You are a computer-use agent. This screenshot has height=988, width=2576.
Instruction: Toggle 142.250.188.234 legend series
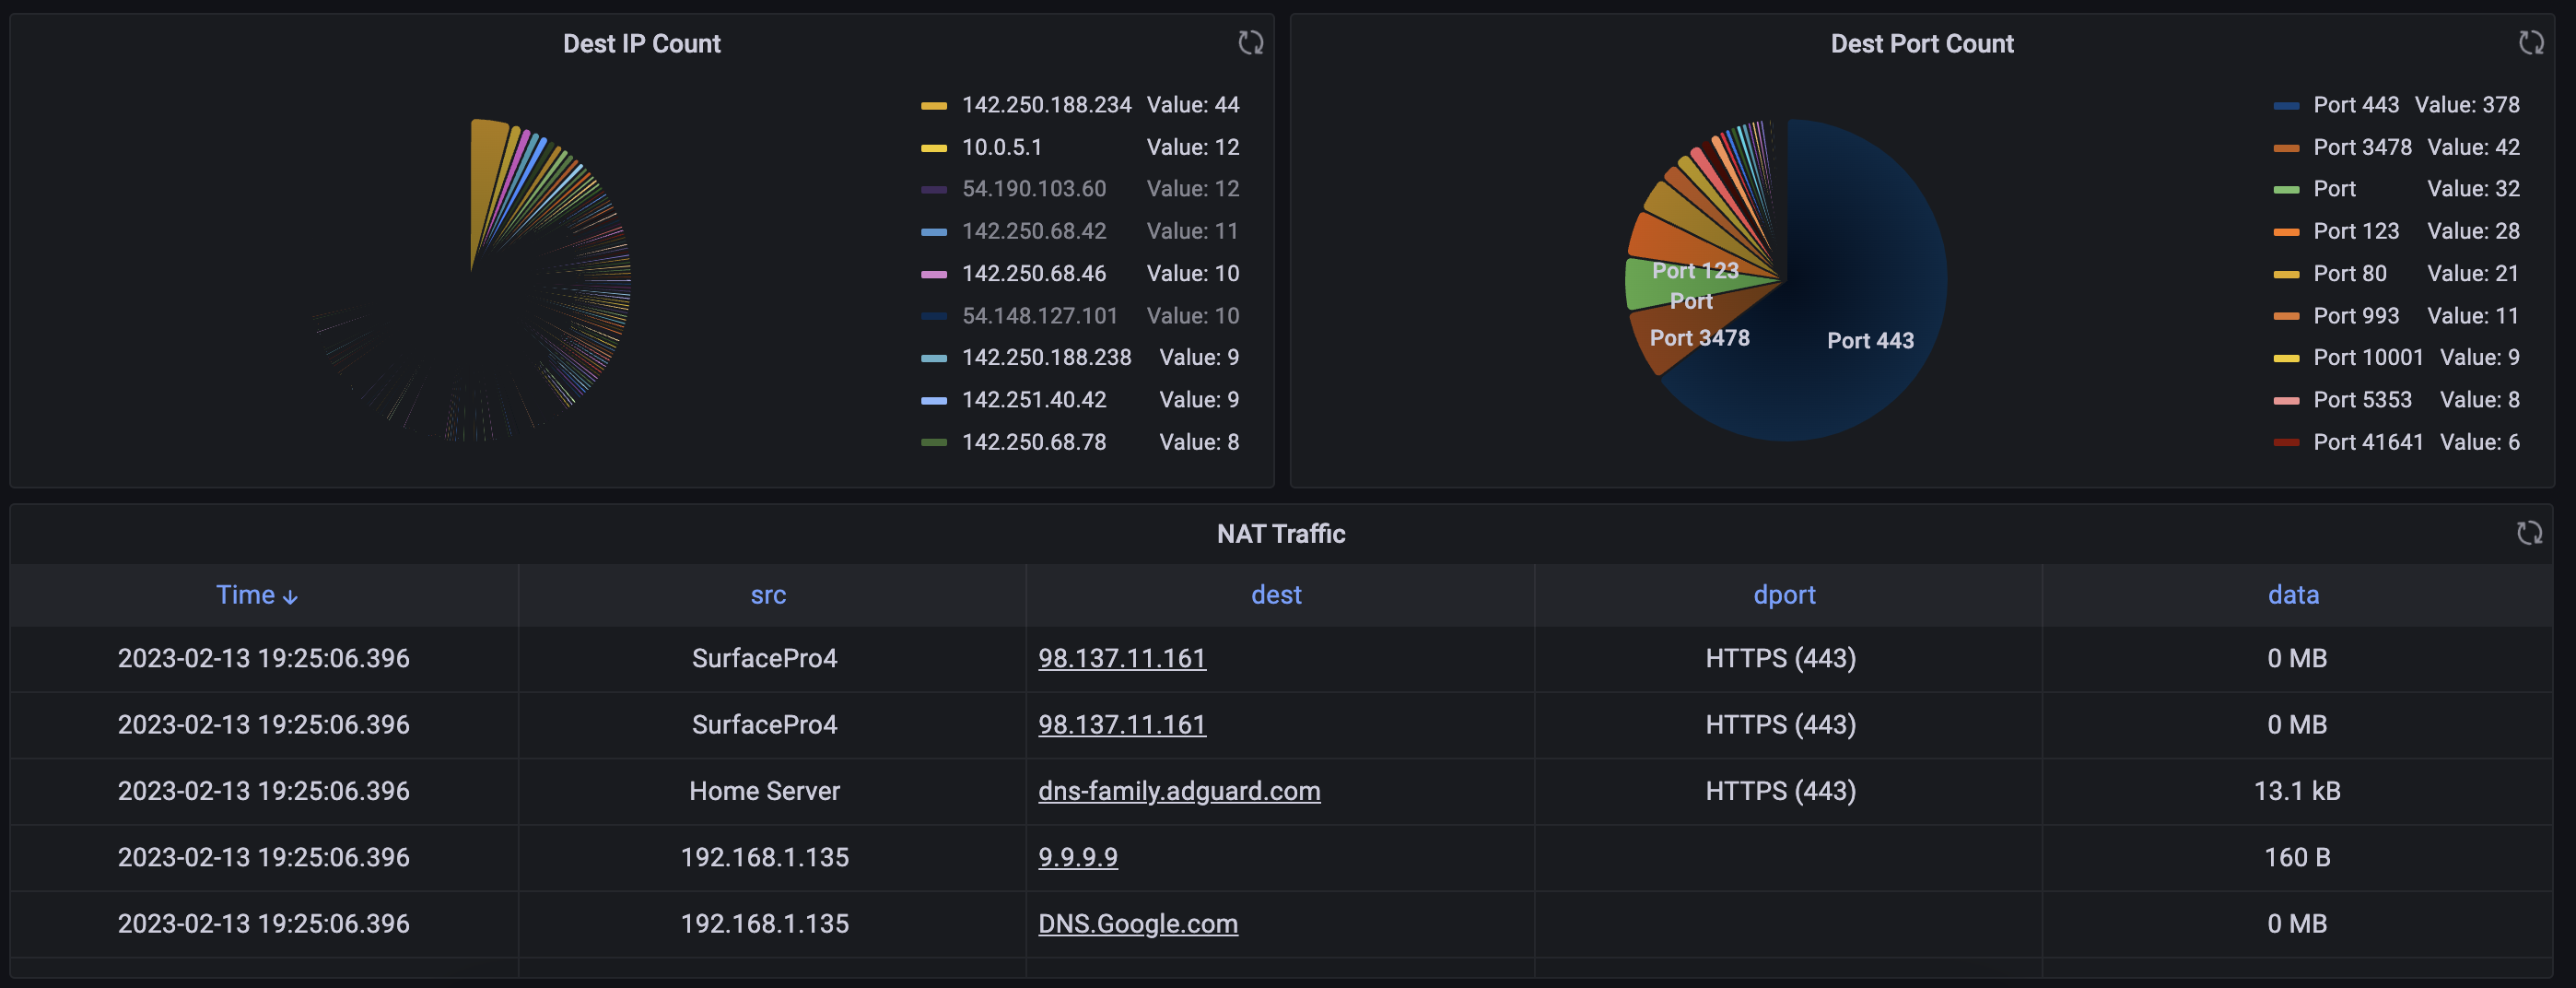[1046, 105]
